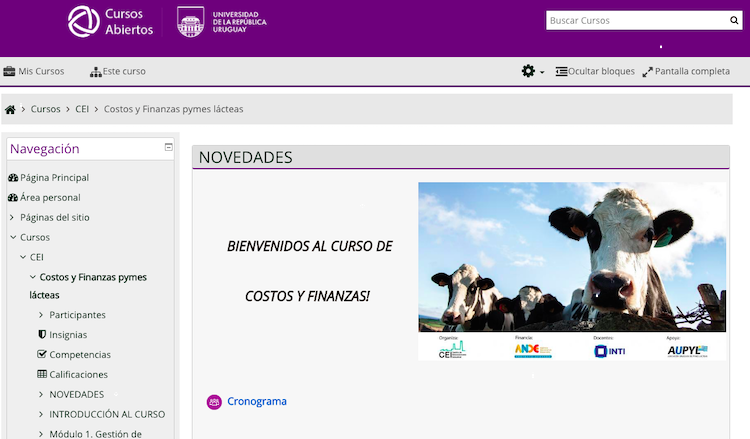
Task: Click the Universidad de la República logo
Action: (x=221, y=22)
